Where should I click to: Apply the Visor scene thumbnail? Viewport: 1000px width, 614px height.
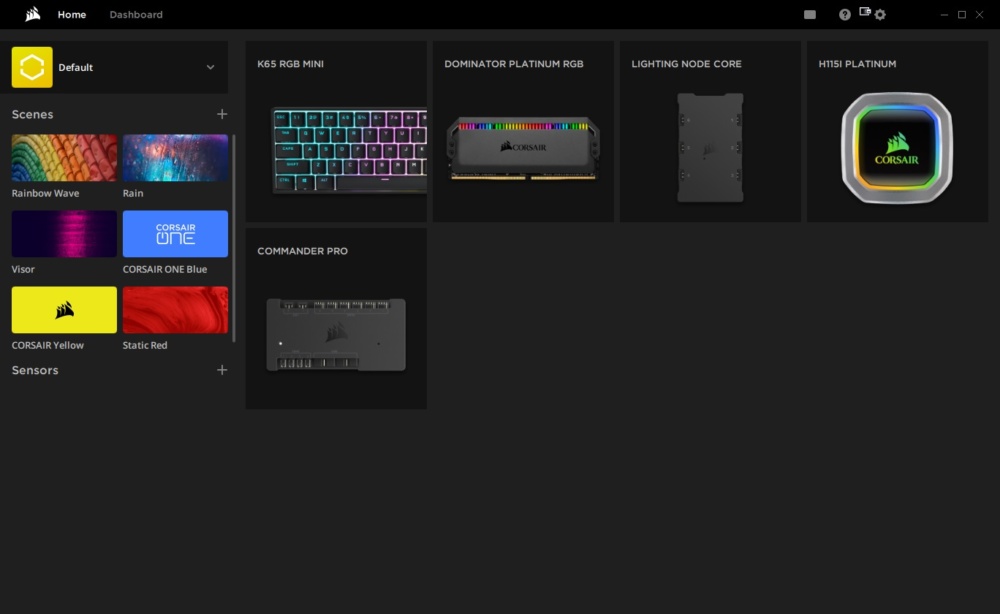click(x=64, y=234)
